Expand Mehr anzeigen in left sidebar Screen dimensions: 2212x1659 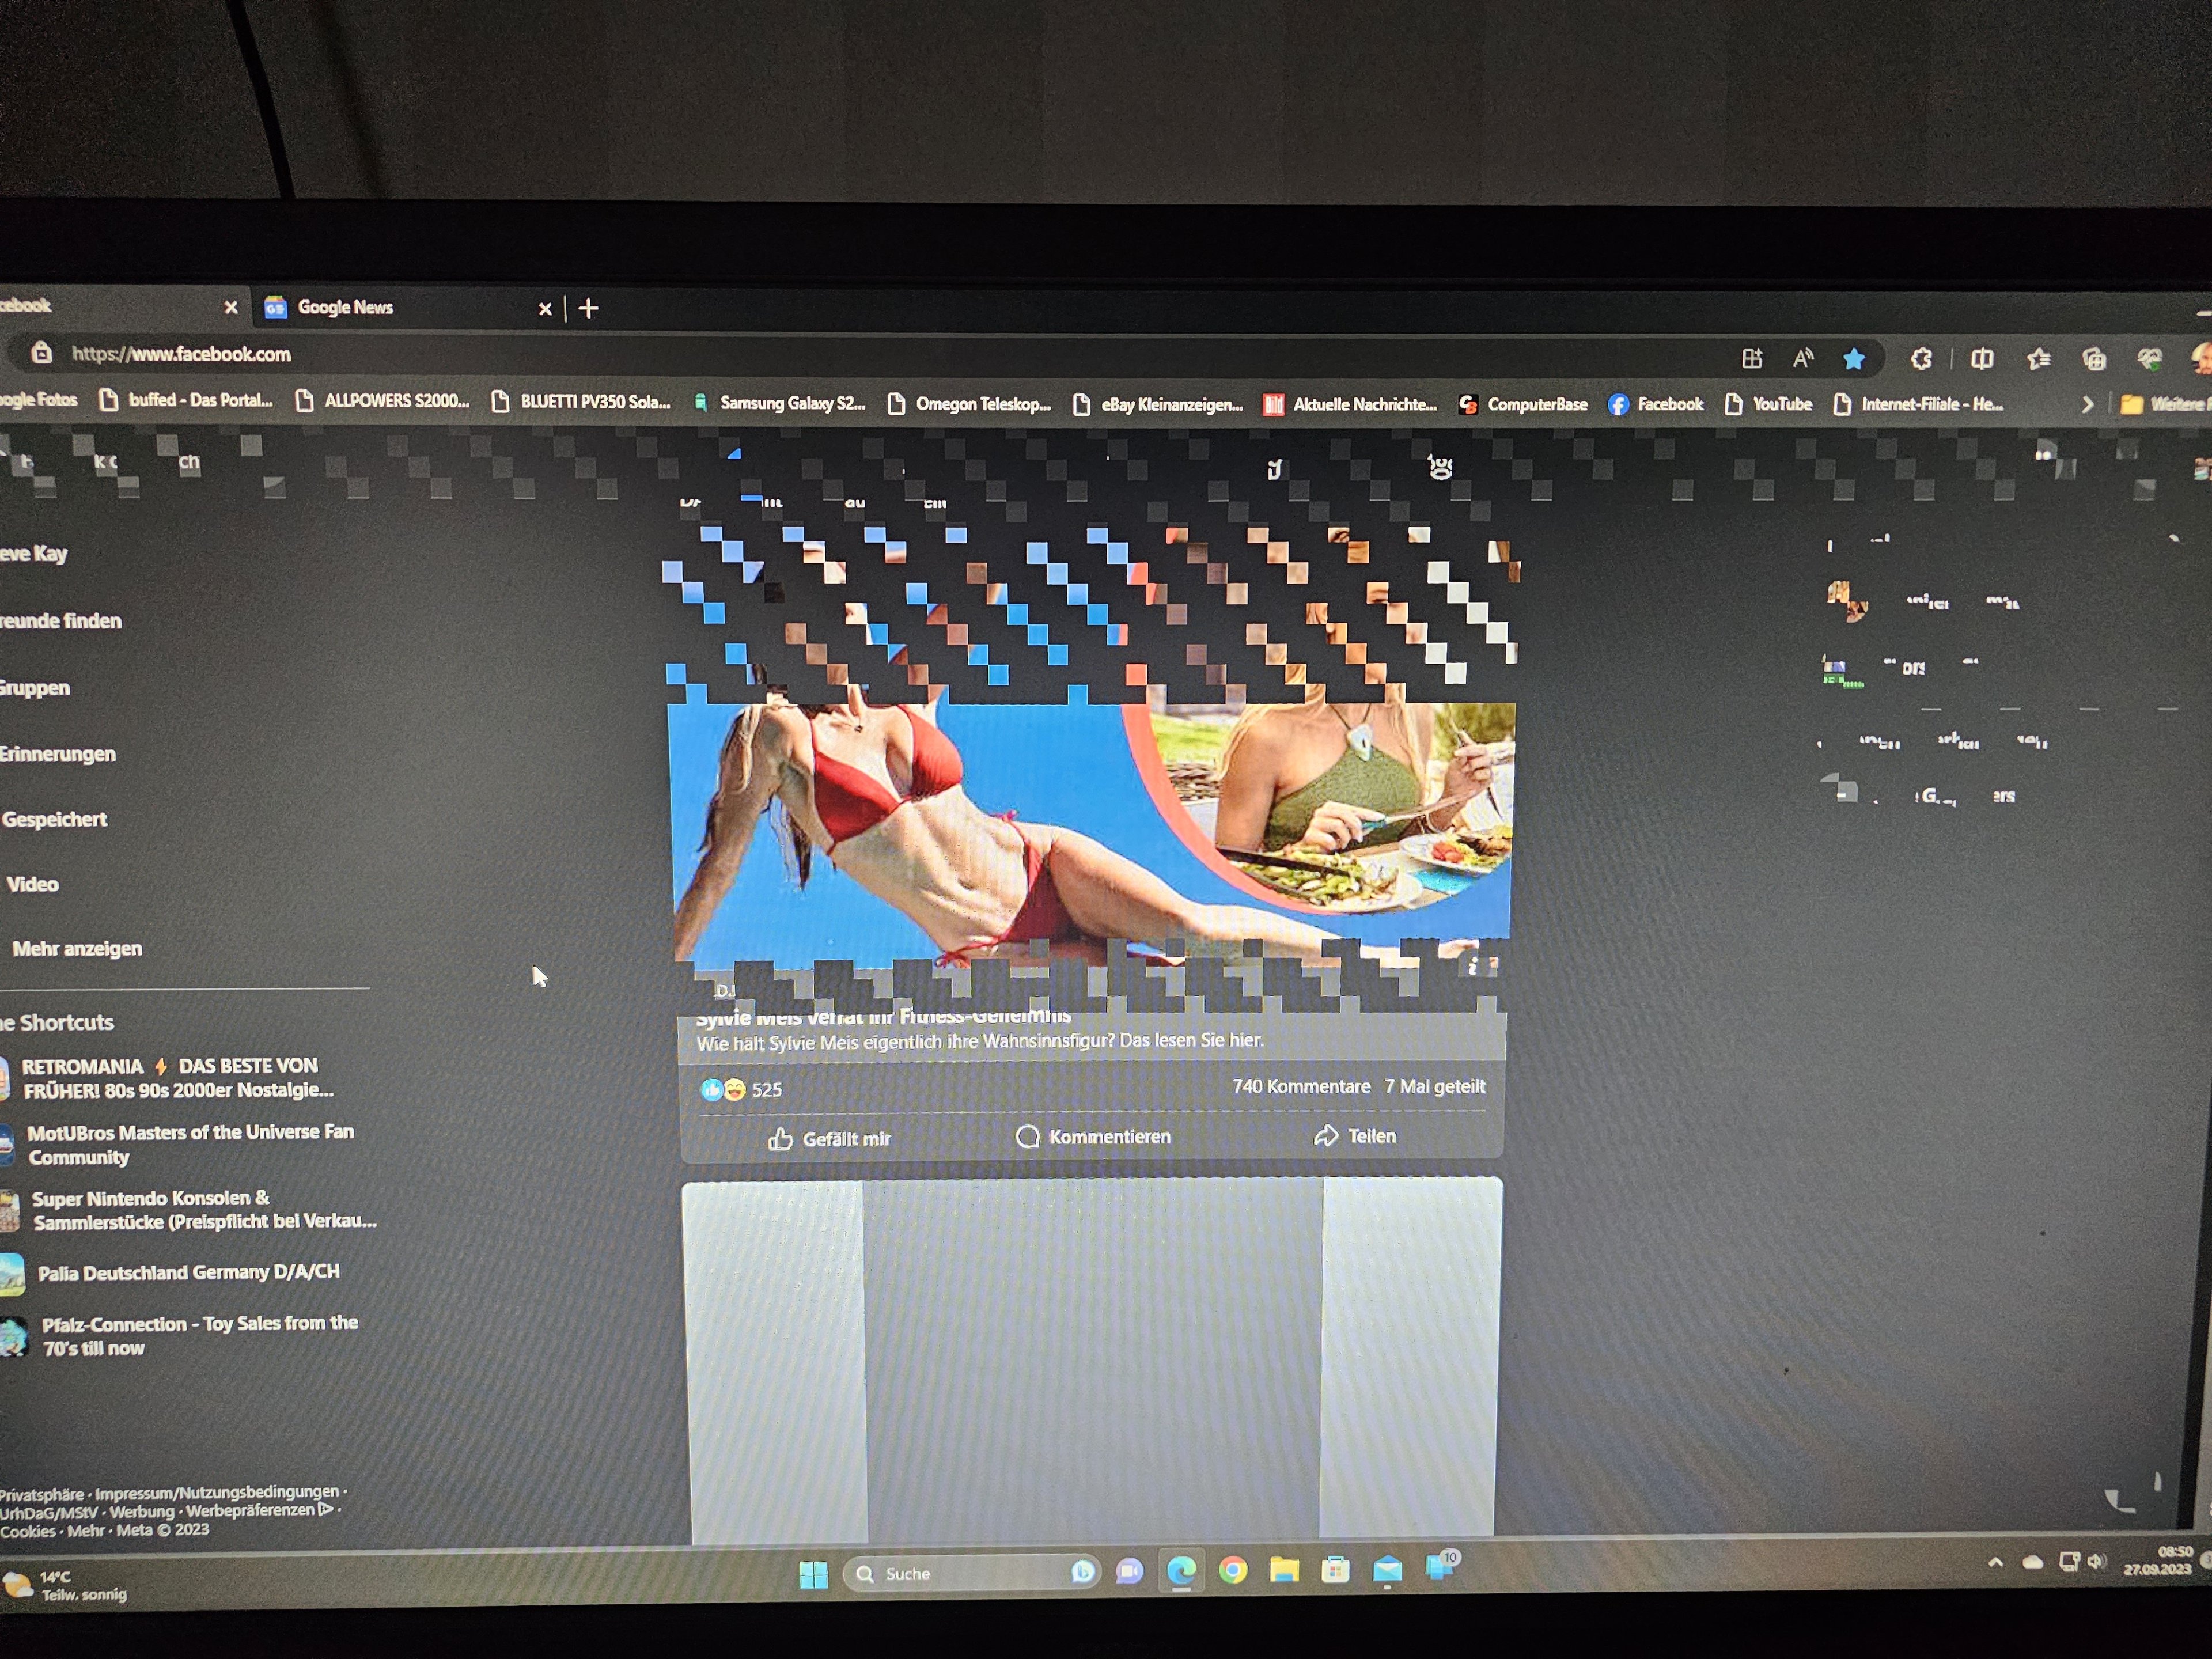point(77,949)
